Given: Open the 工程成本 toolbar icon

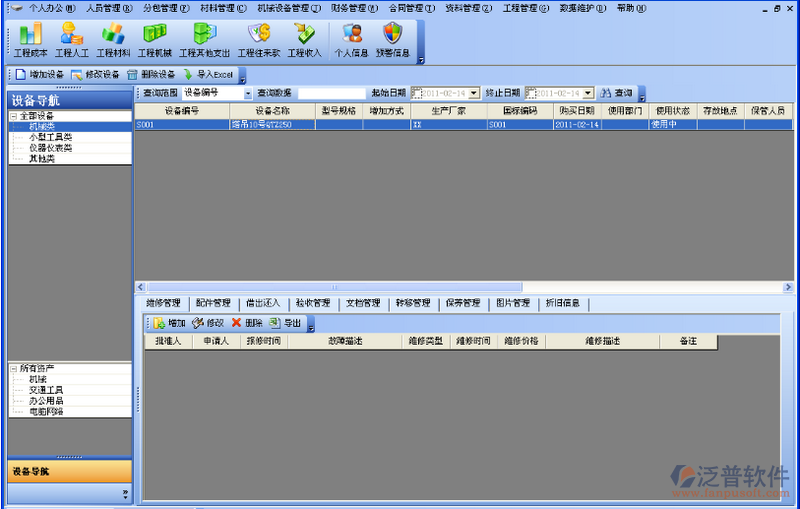Looking at the screenshot, I should pos(31,40).
